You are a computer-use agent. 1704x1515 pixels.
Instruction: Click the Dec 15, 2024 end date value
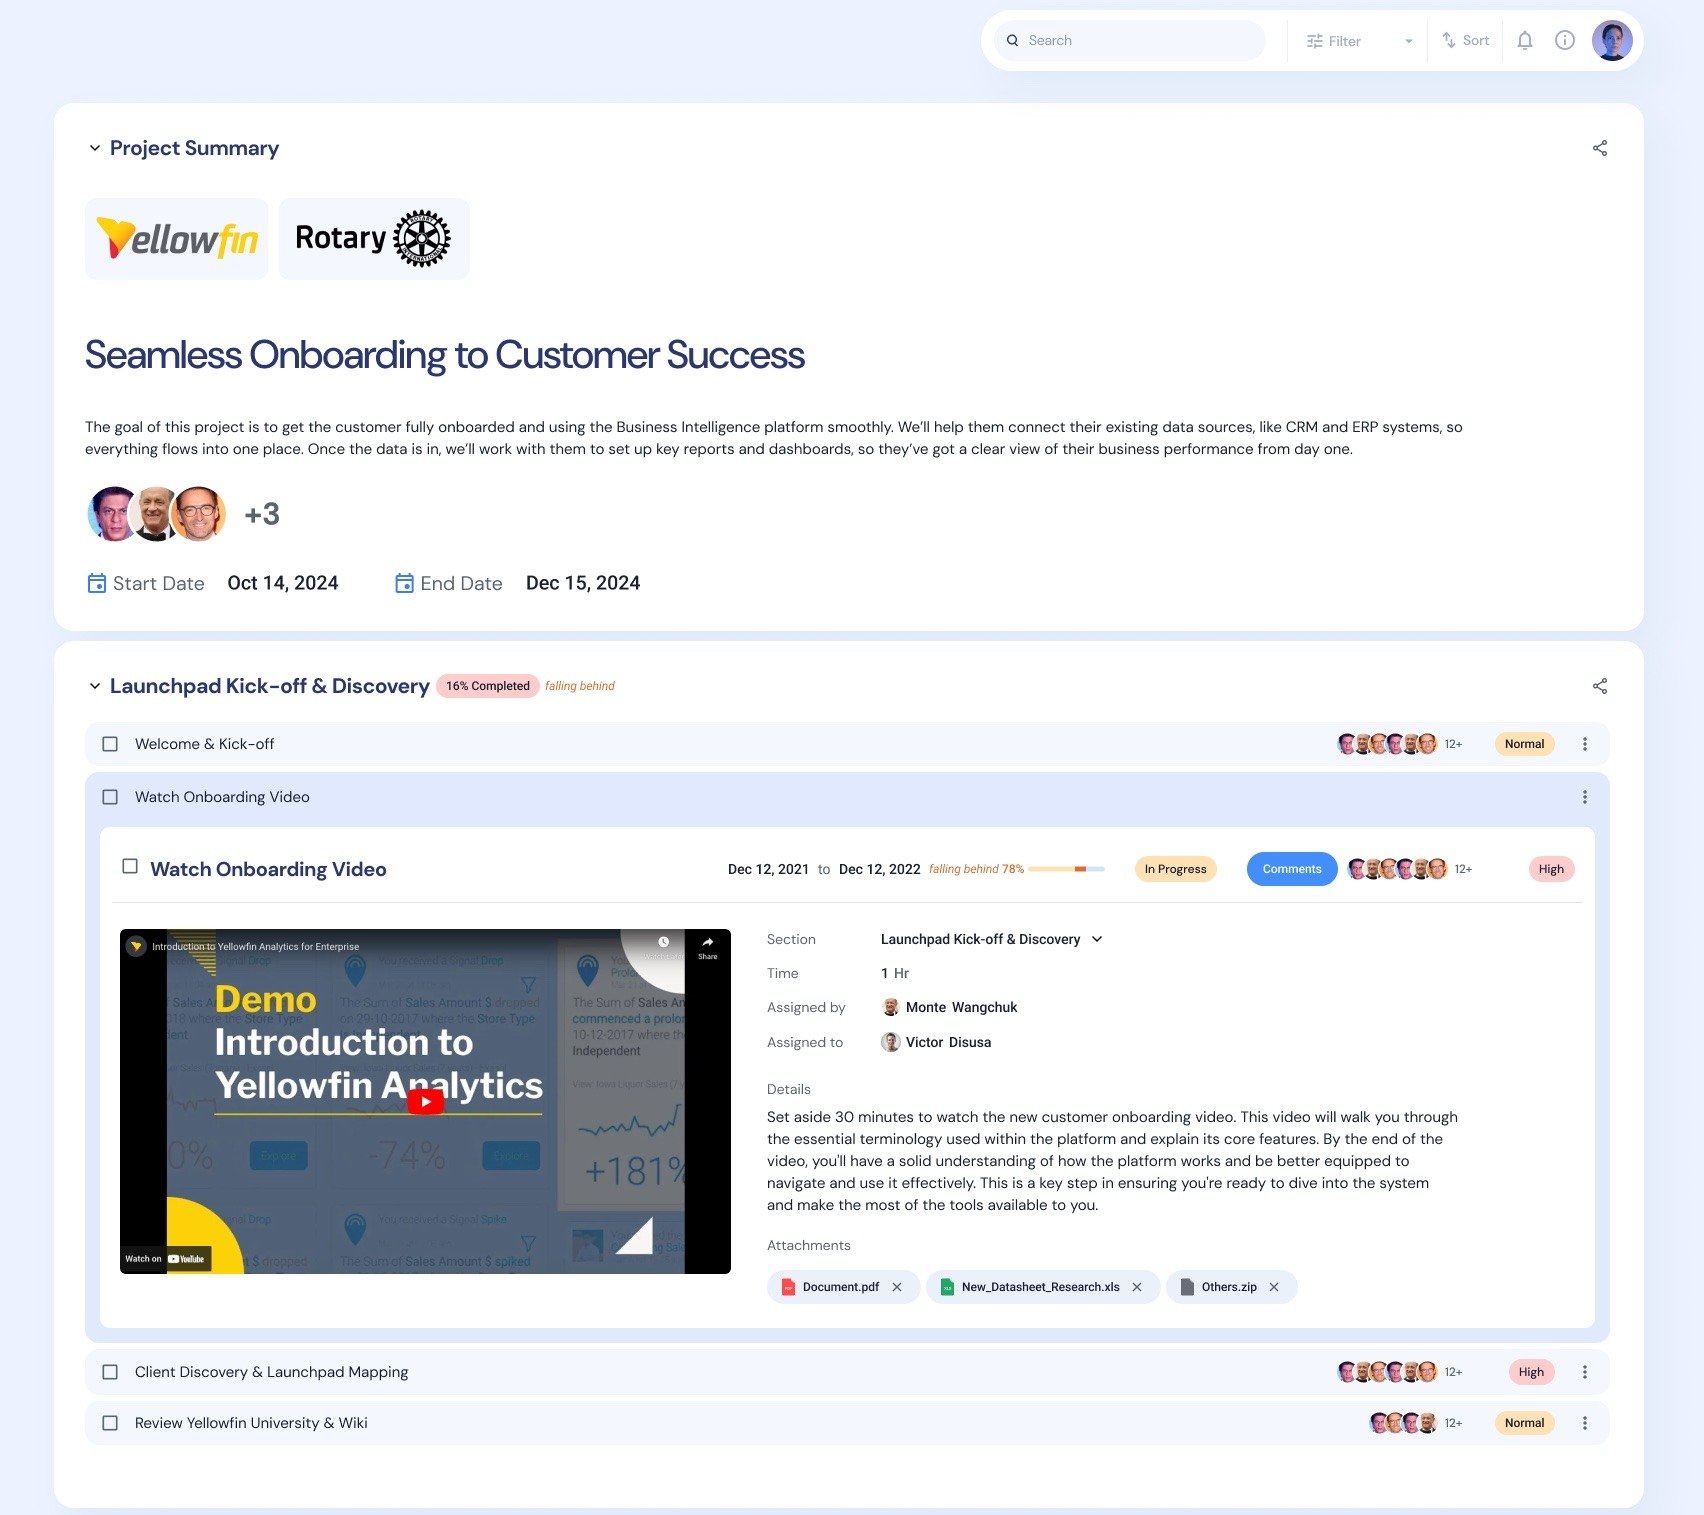(x=583, y=583)
